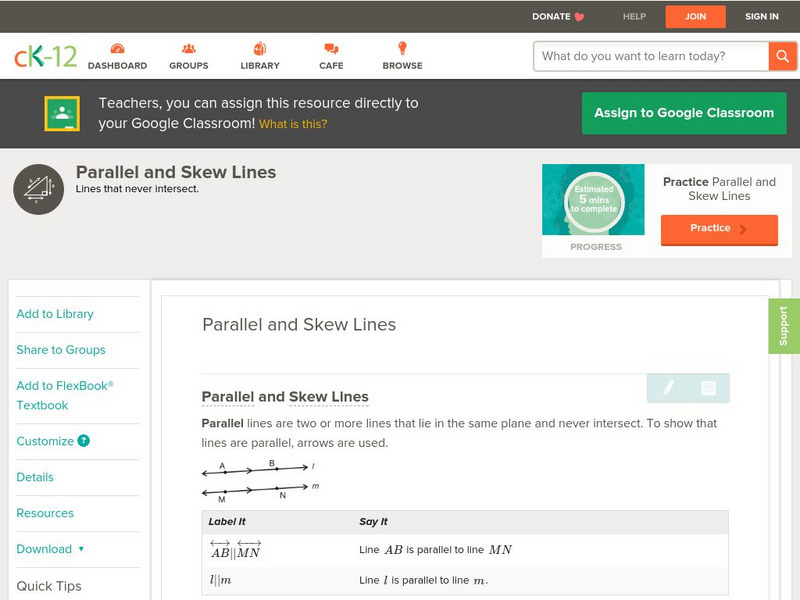This screenshot has height=600, width=800.
Task: Click the CK-12 logo
Action: click(x=45, y=56)
